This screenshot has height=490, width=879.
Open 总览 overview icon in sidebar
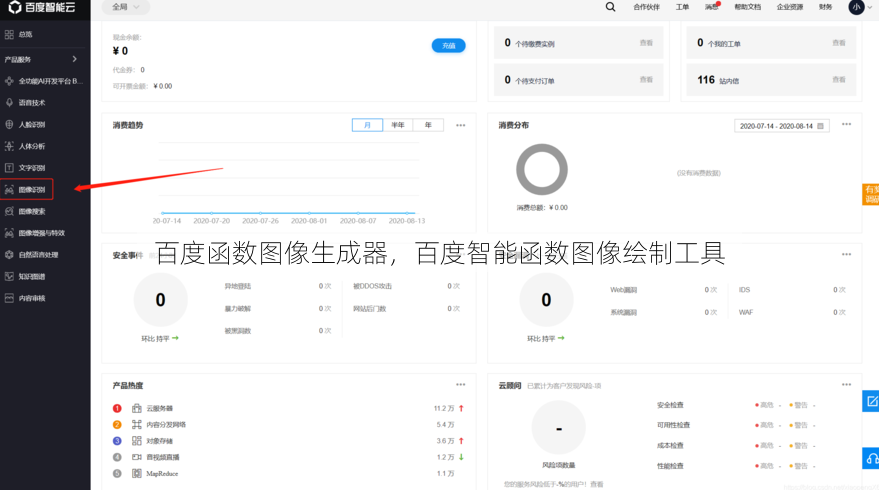(x=9, y=35)
